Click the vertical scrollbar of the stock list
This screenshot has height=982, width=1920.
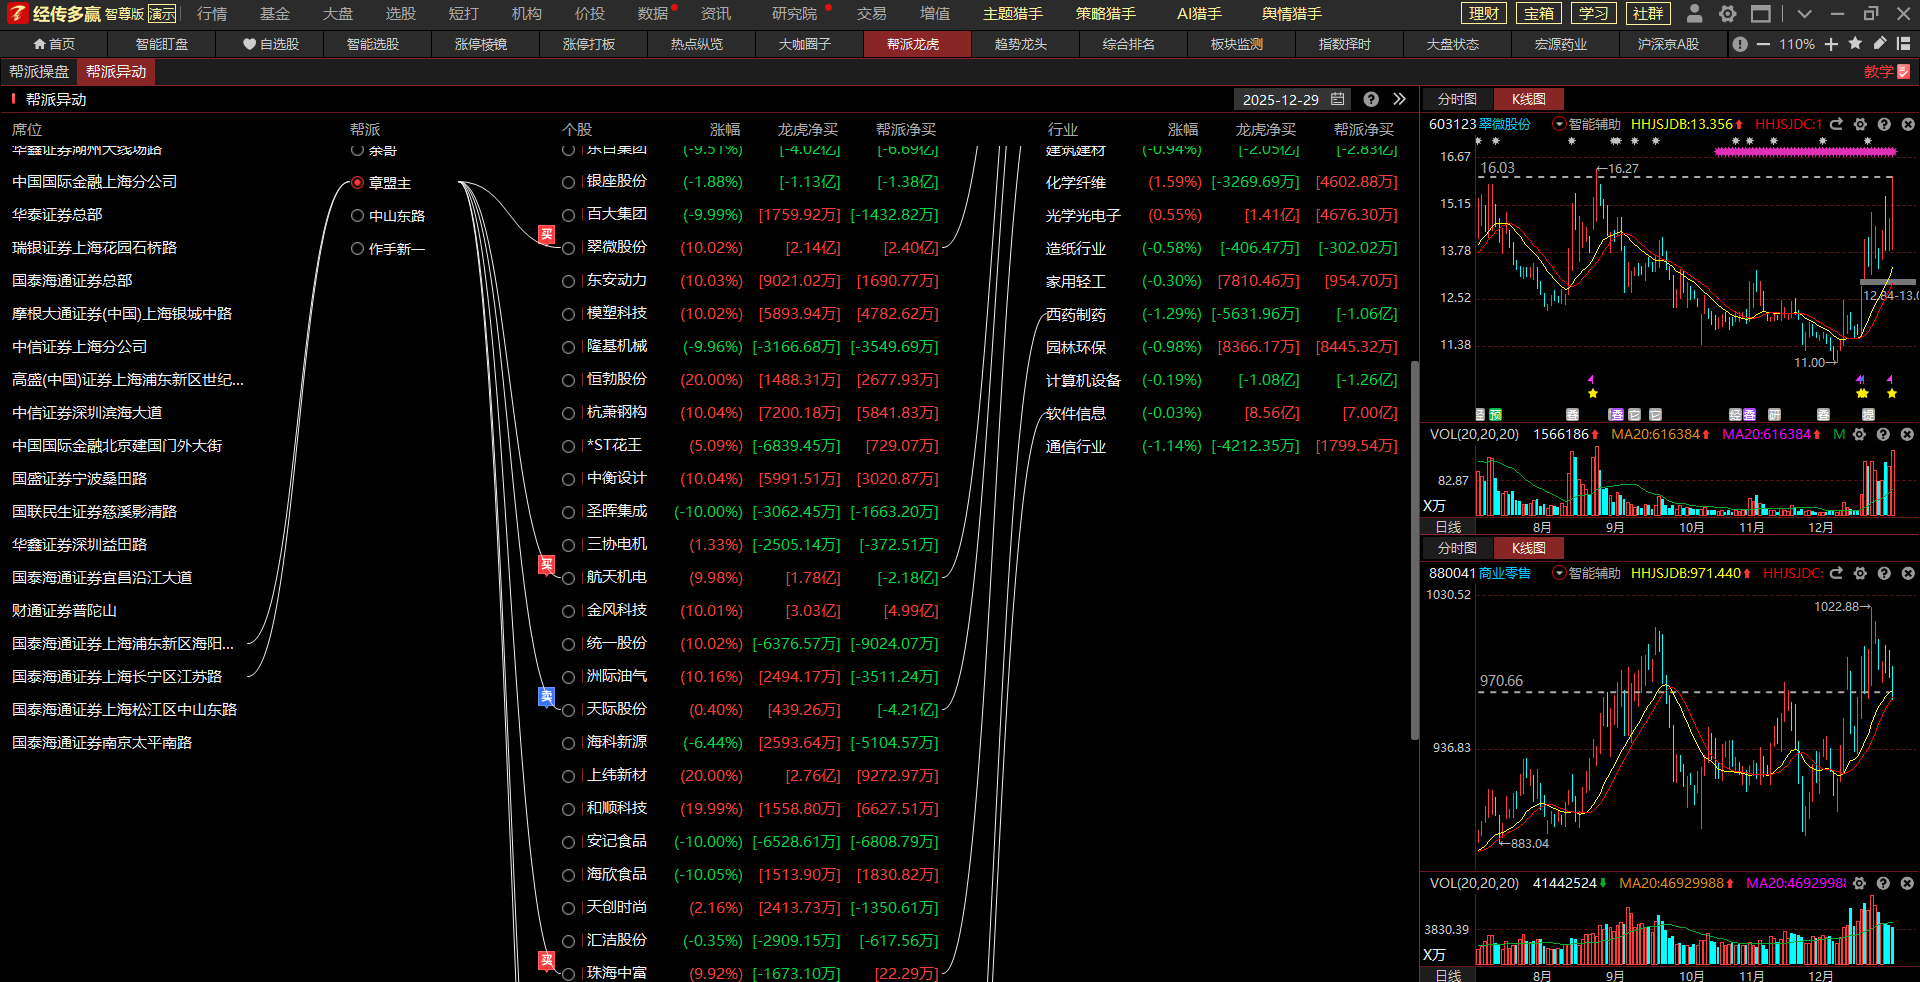click(x=1414, y=550)
